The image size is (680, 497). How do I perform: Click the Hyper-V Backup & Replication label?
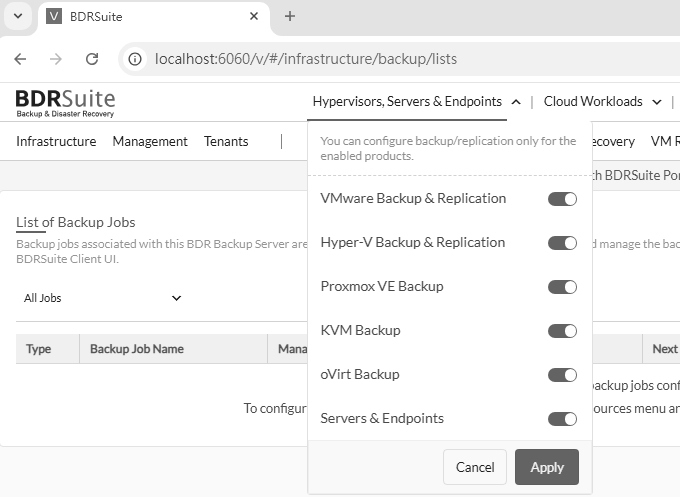tap(412, 242)
